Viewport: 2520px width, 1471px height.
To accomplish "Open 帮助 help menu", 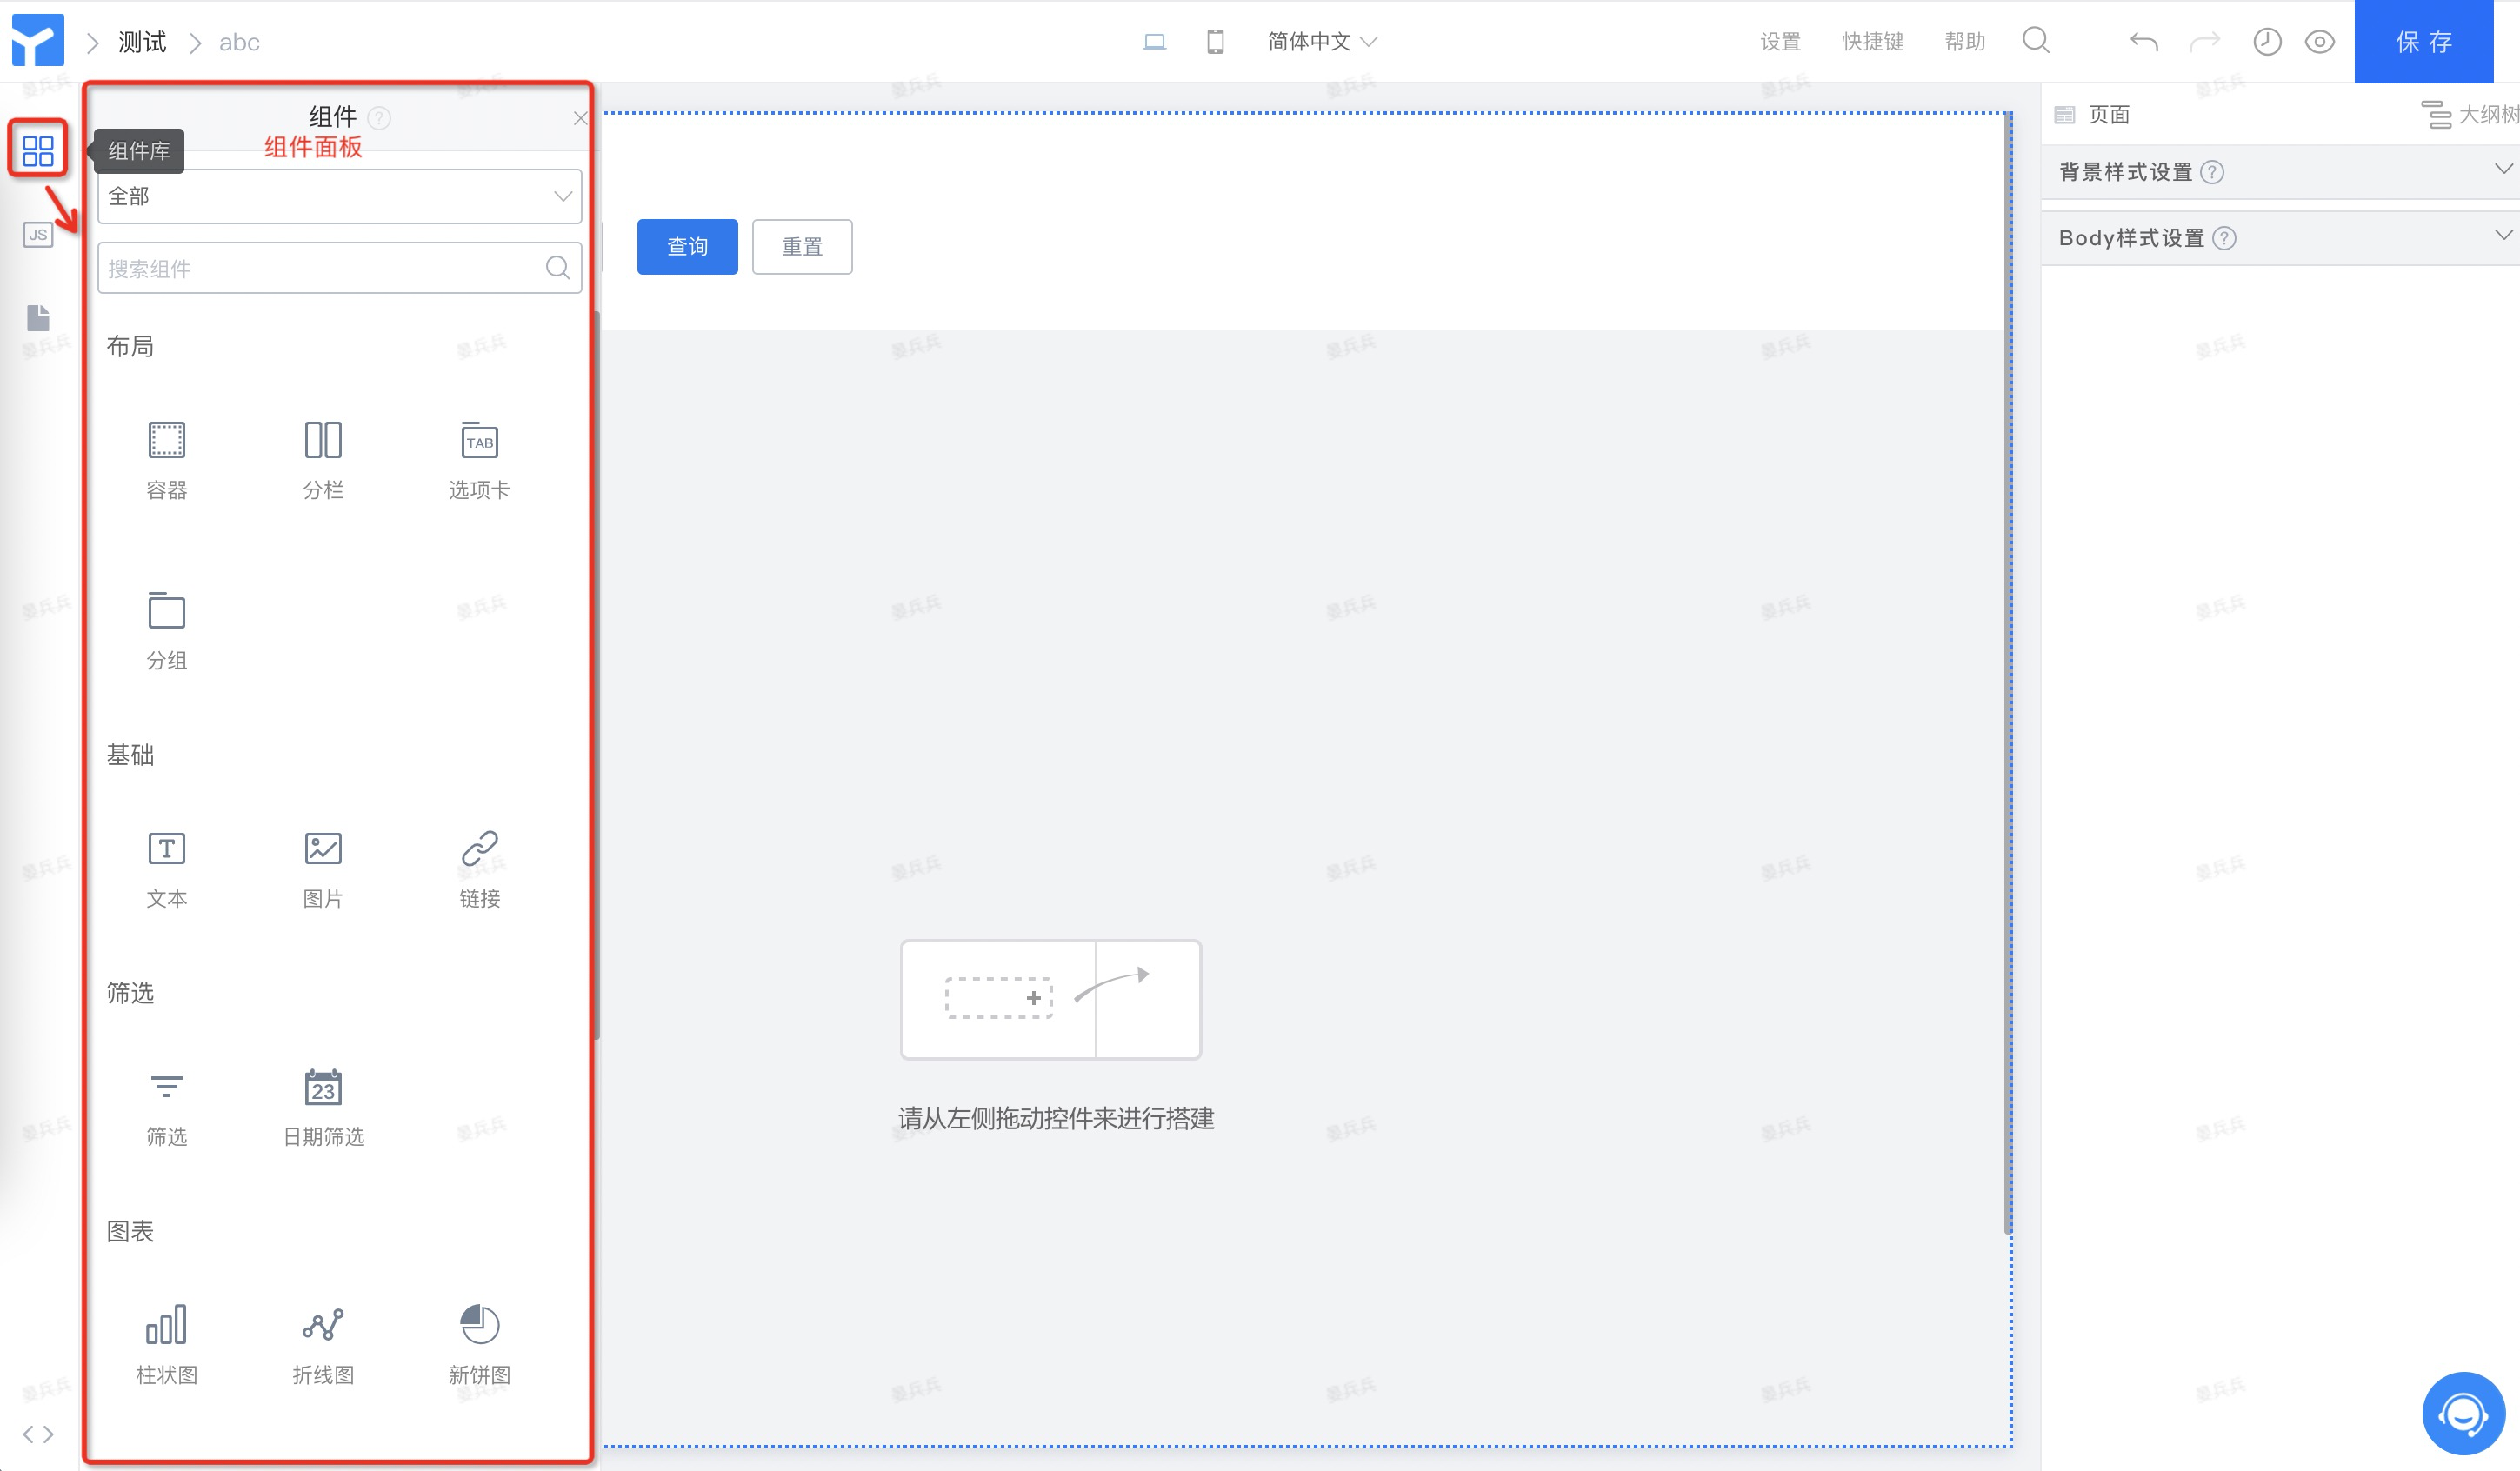I will coord(1964,42).
